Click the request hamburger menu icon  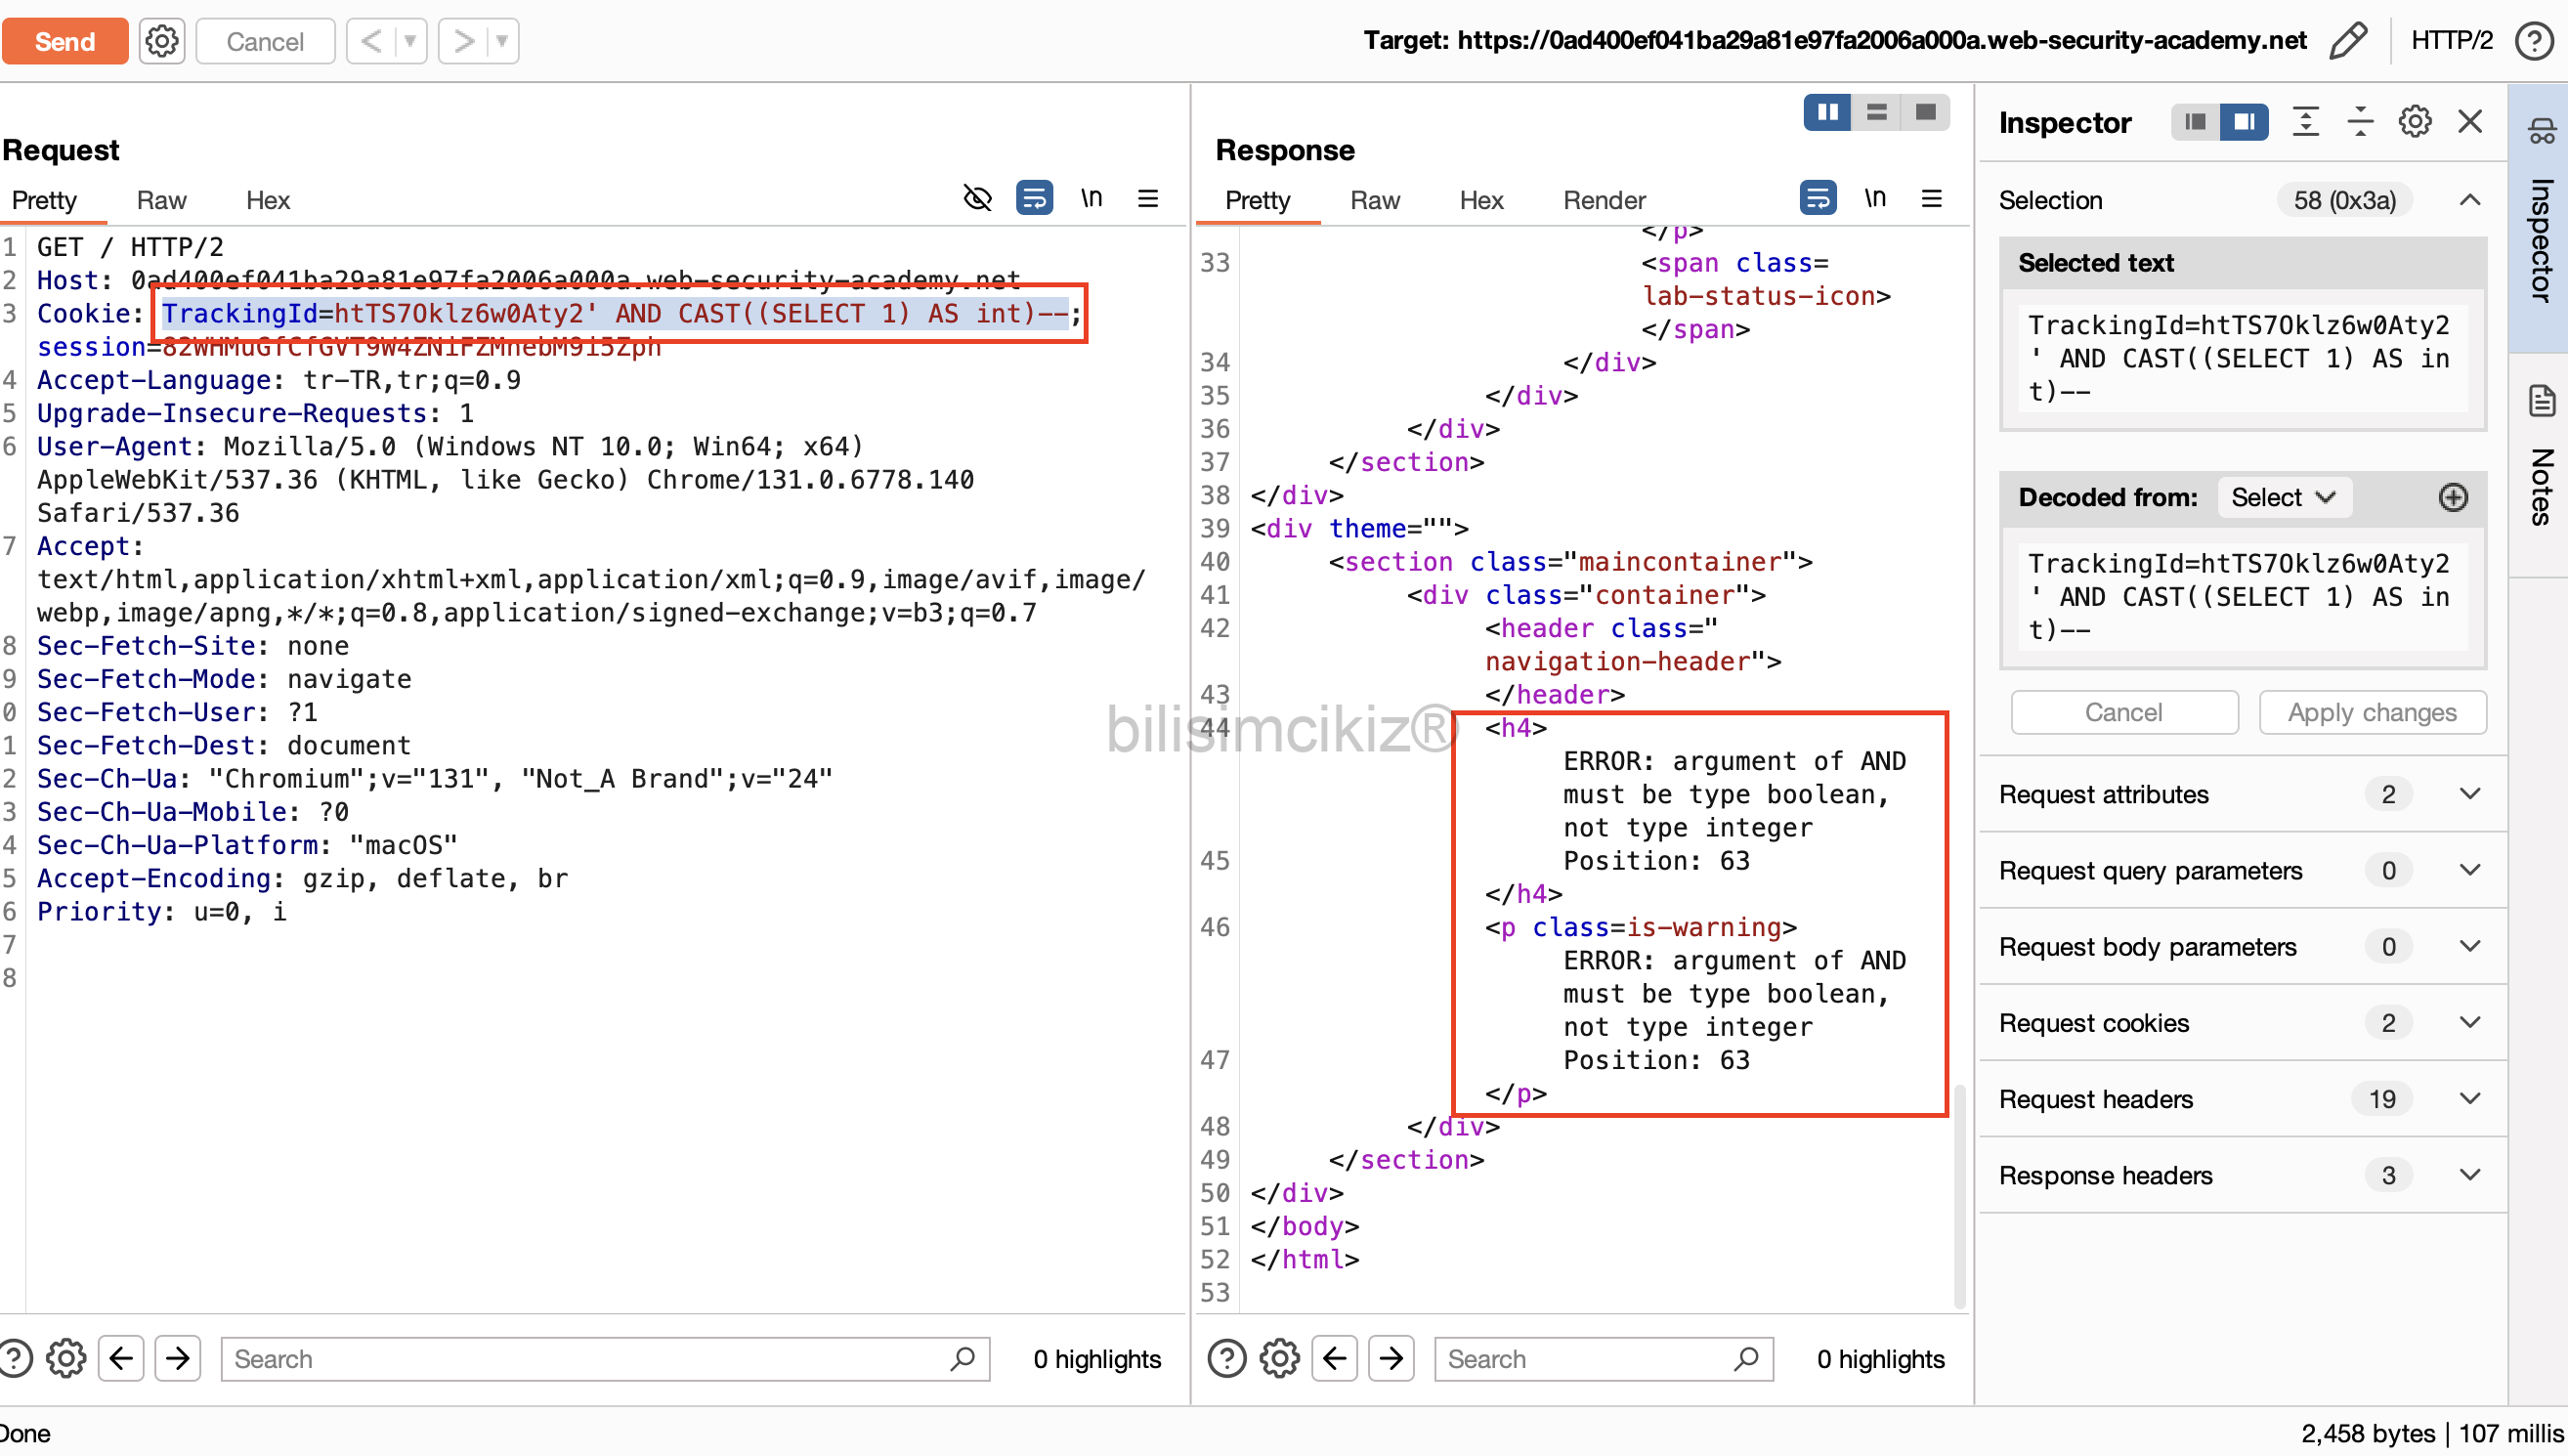pos(1148,199)
